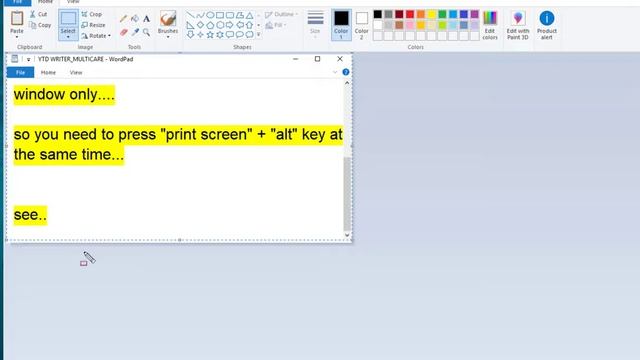
Task: Pick the Polygon shape
Action: [240, 15]
